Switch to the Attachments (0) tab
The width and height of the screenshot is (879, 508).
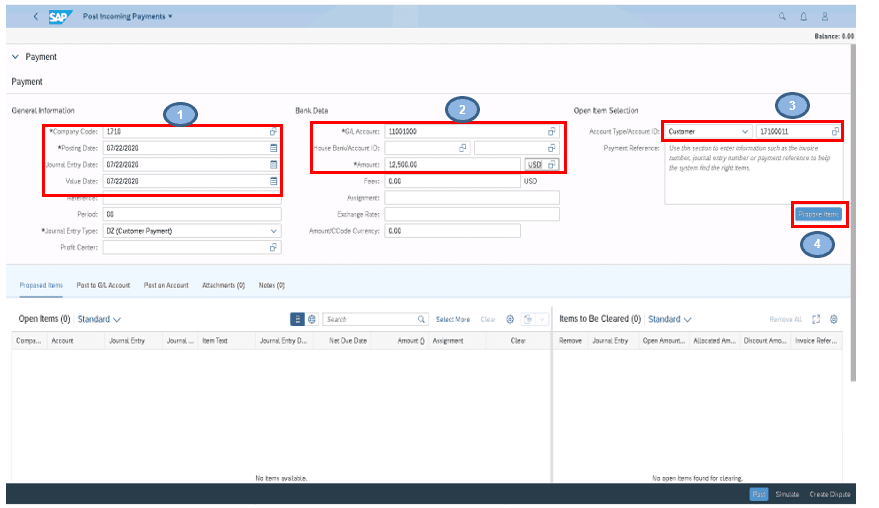[223, 285]
